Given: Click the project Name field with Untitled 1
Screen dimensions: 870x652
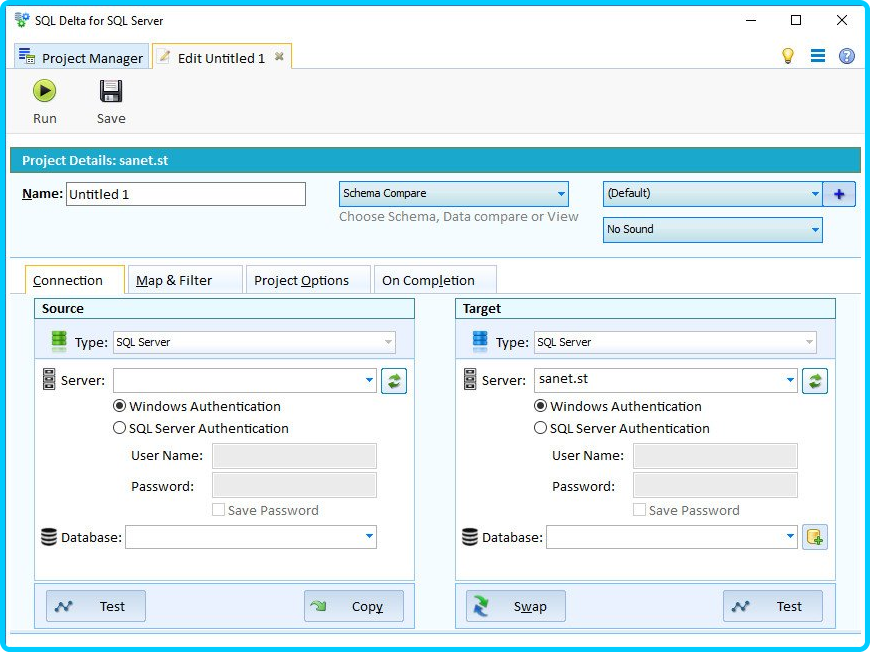Looking at the screenshot, I should click(186, 194).
